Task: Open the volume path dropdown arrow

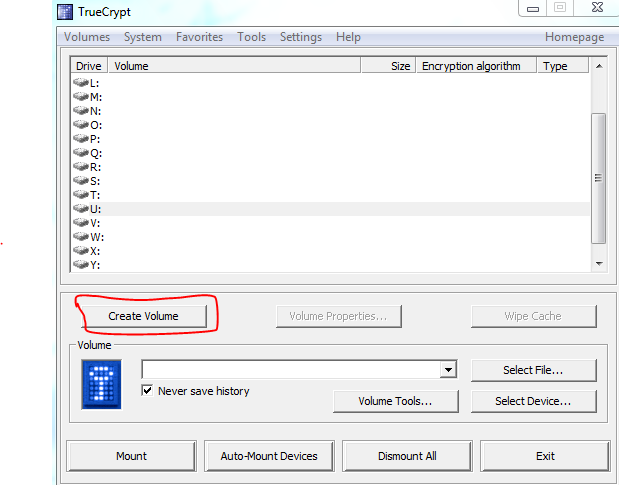Action: point(448,370)
